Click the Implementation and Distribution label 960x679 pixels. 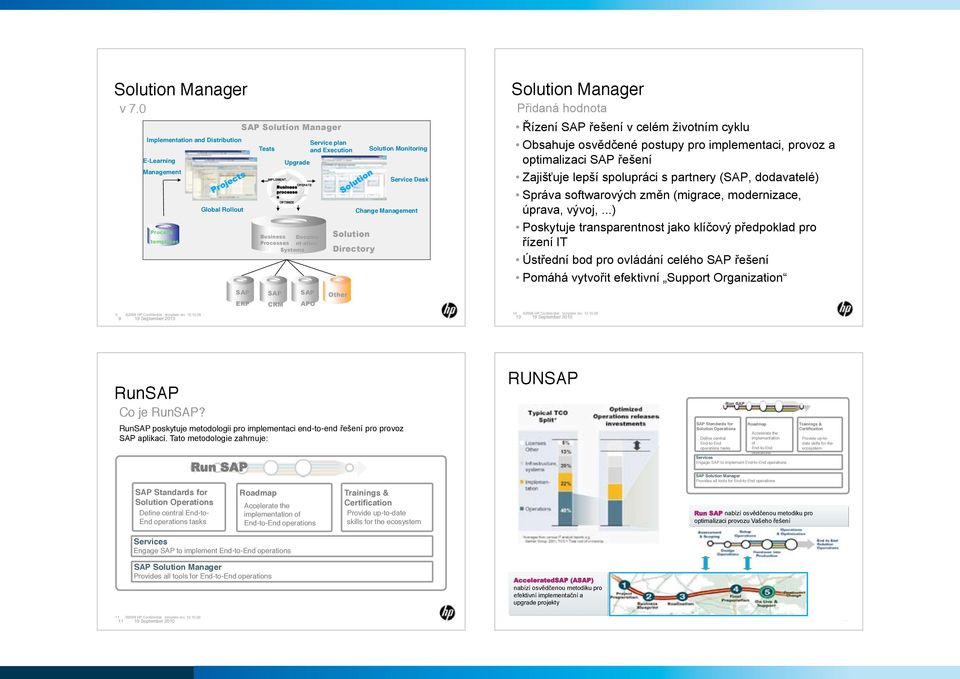point(193,140)
